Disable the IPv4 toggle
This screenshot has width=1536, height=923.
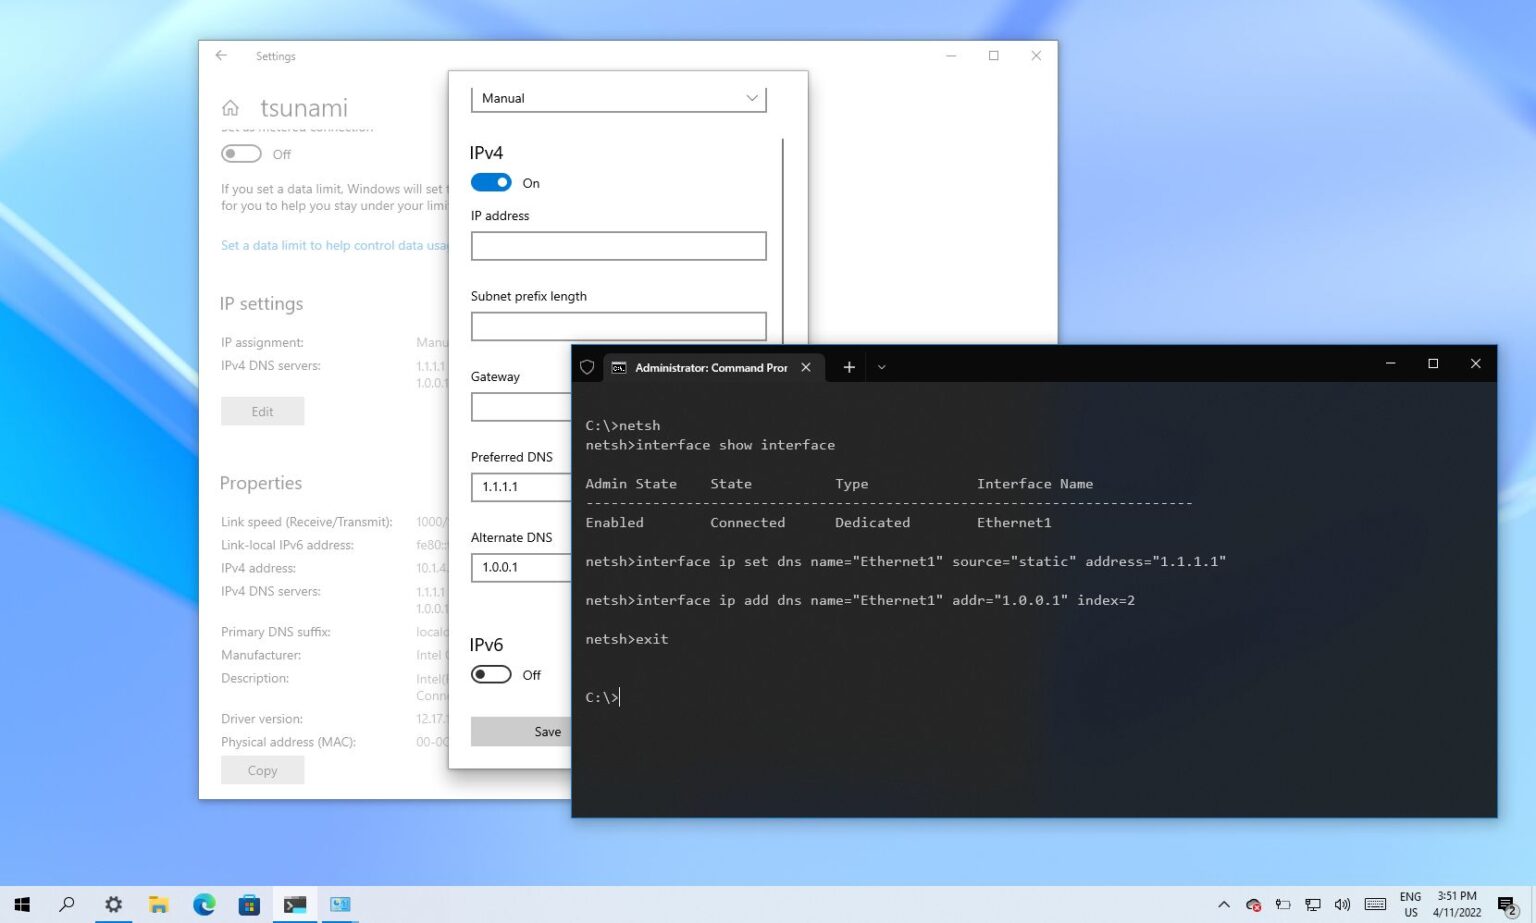coord(491,182)
